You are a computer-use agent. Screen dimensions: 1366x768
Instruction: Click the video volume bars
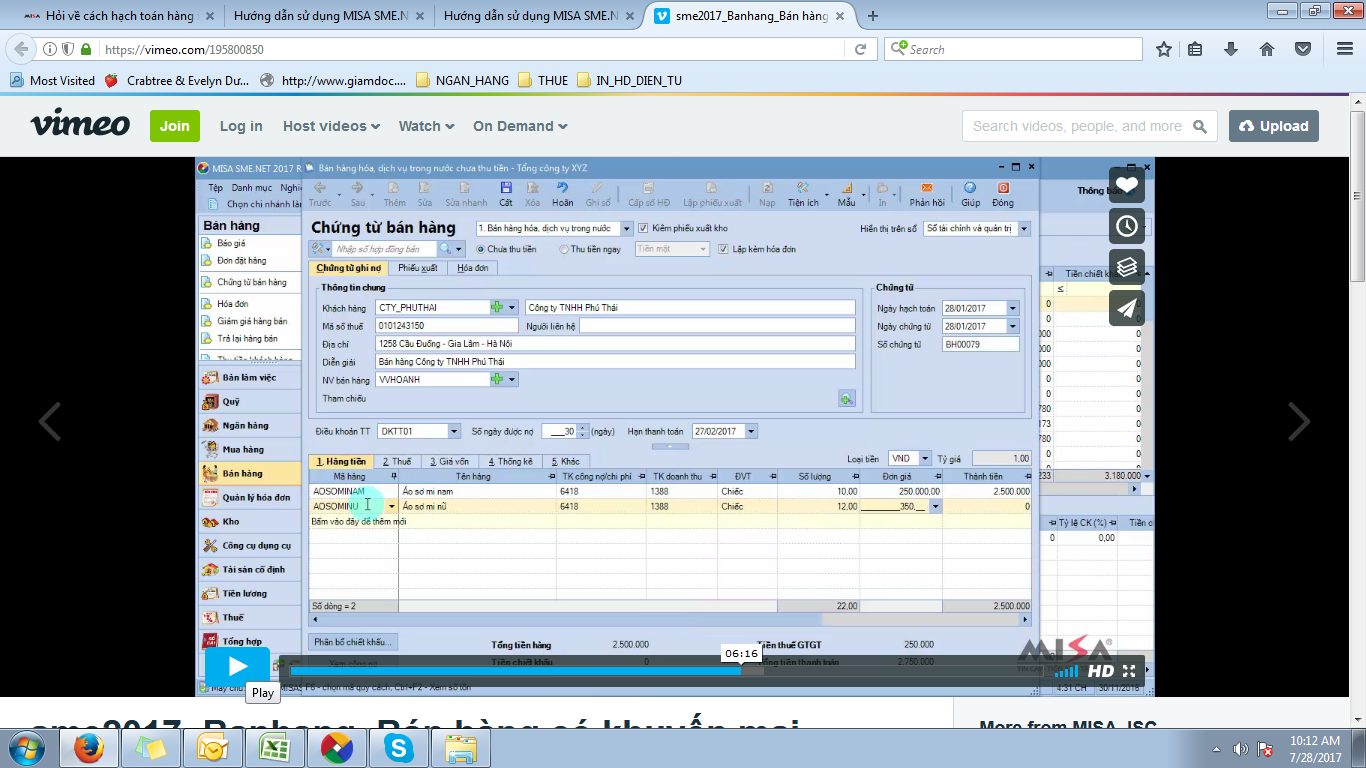tap(1067, 671)
